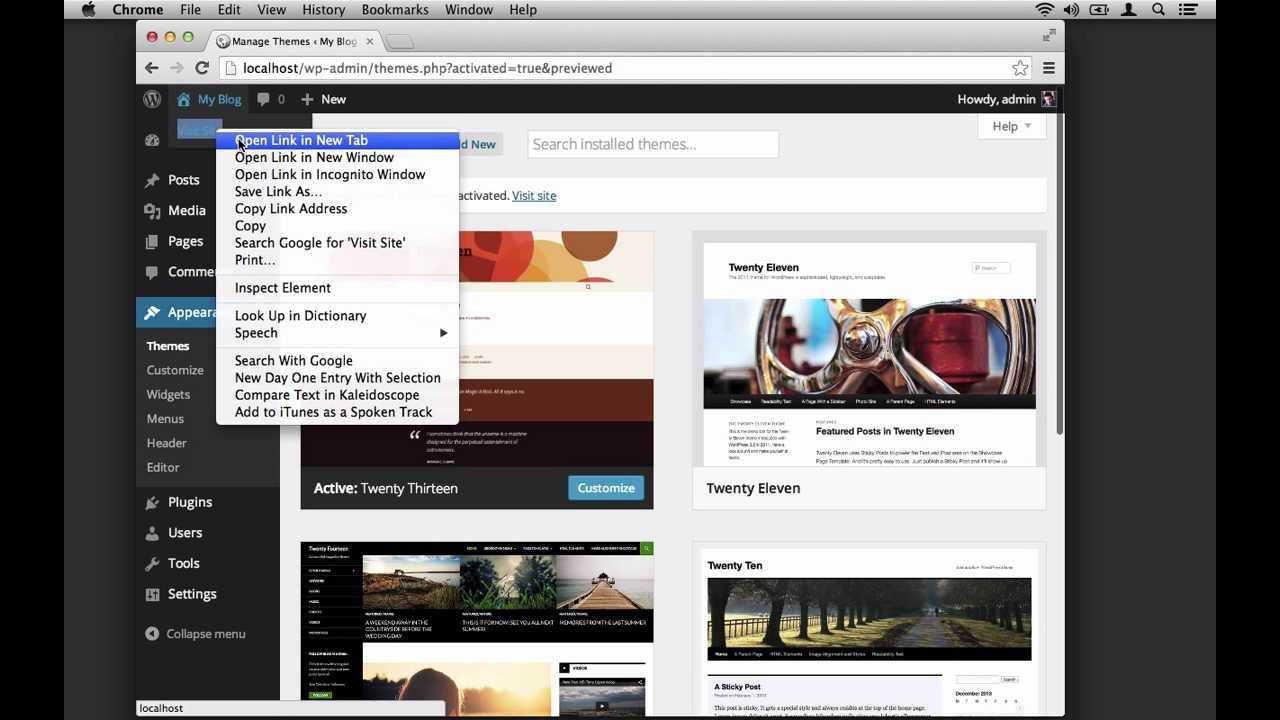This screenshot has width=1280, height=720.
Task: Select Save Link As…
Action: pyautogui.click(x=338, y=191)
